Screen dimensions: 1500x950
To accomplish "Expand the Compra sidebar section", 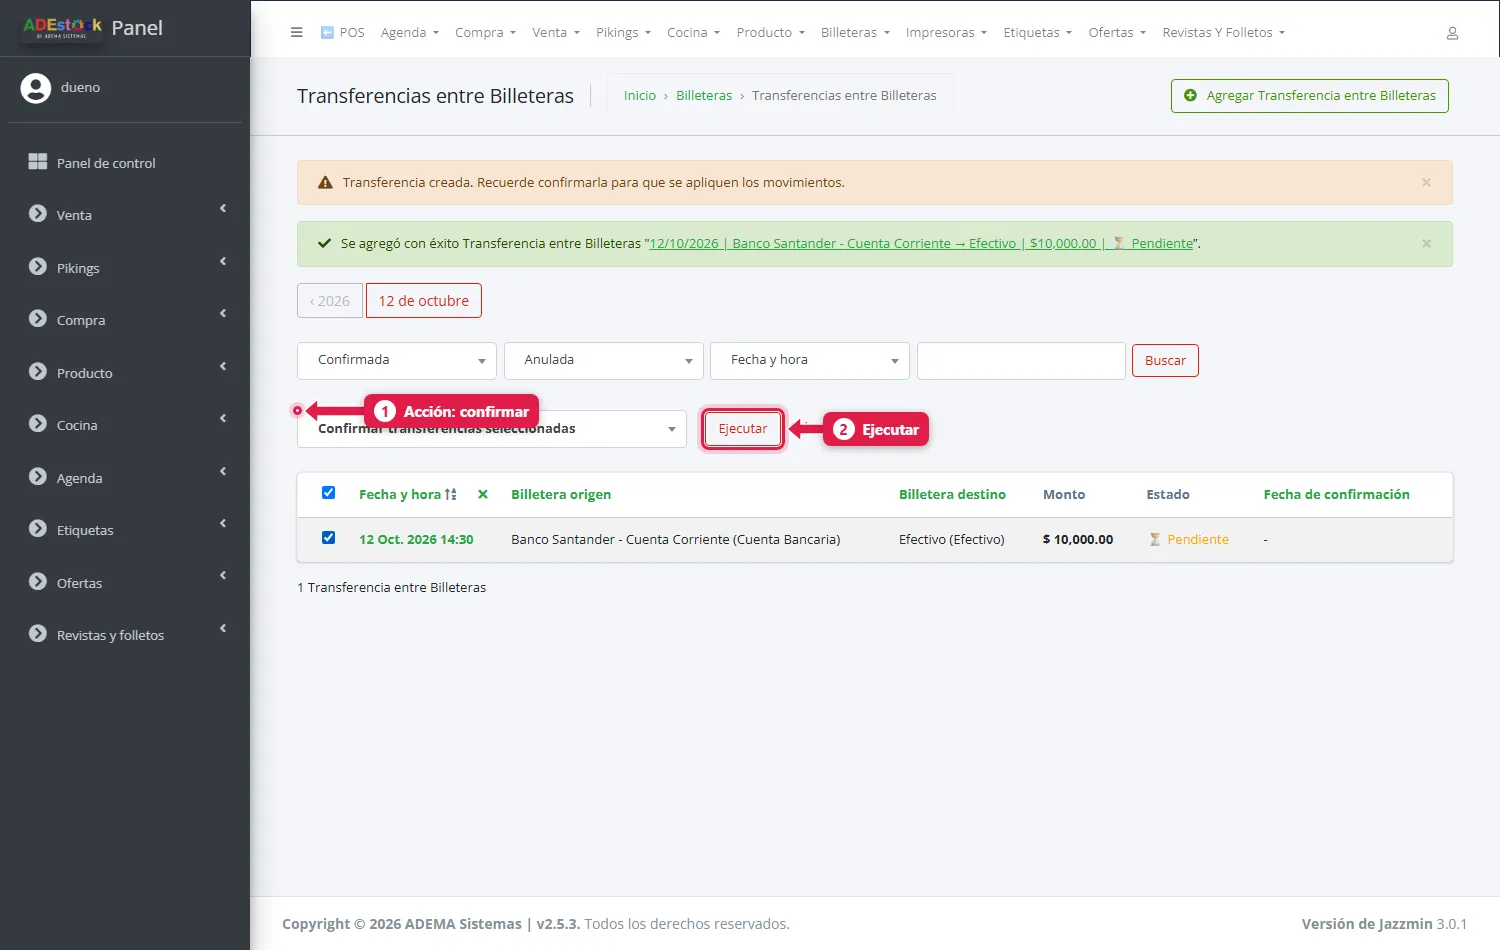I will 125,320.
